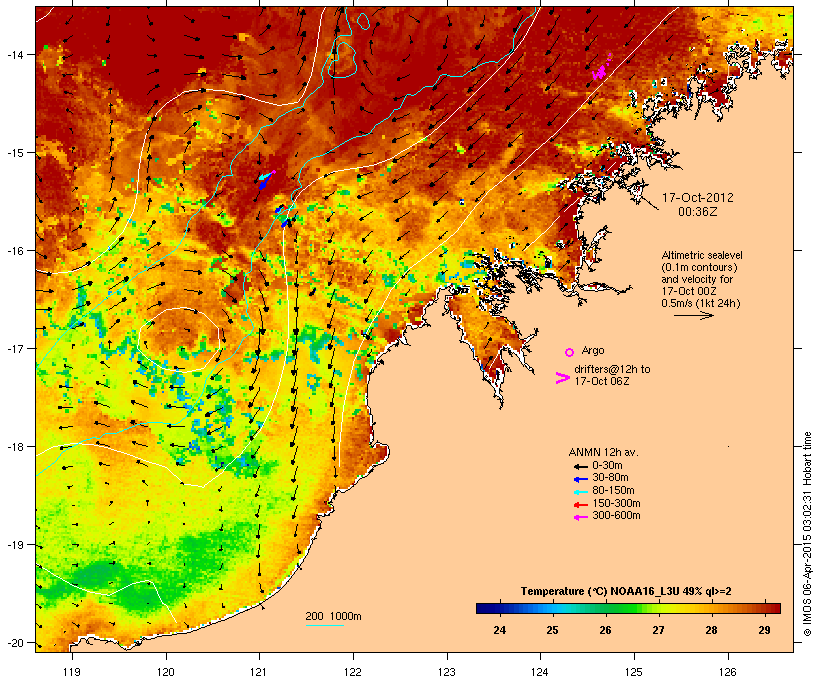This screenshot has width=820, height=680.
Task: Click the cyan 200 1000m isobath legend line
Action: (324, 625)
